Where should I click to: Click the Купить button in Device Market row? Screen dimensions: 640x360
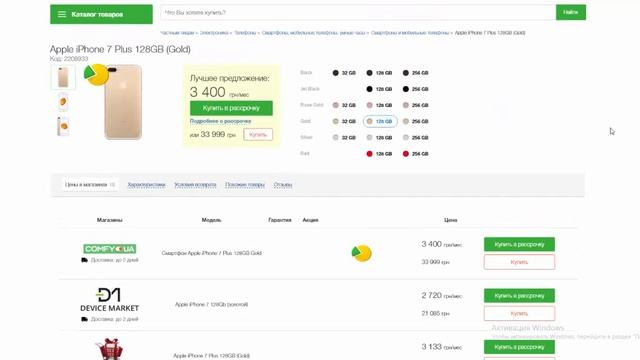519,313
